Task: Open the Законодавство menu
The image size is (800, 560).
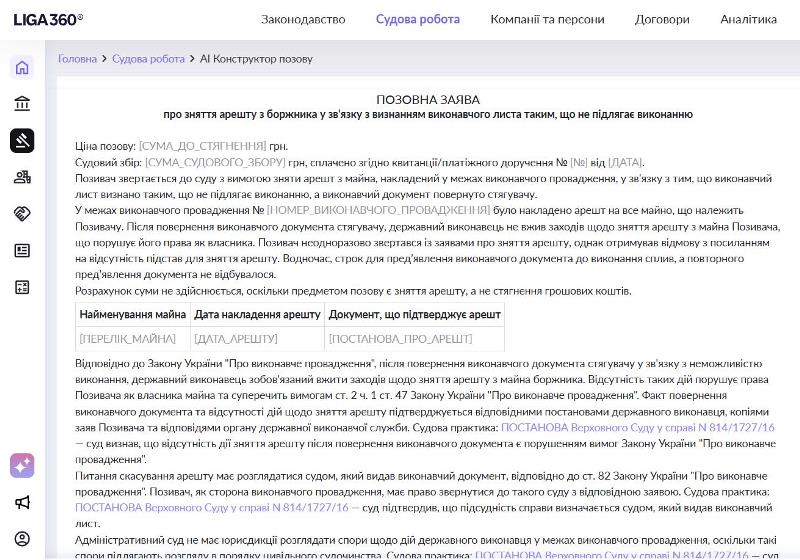Action: pyautogui.click(x=303, y=19)
